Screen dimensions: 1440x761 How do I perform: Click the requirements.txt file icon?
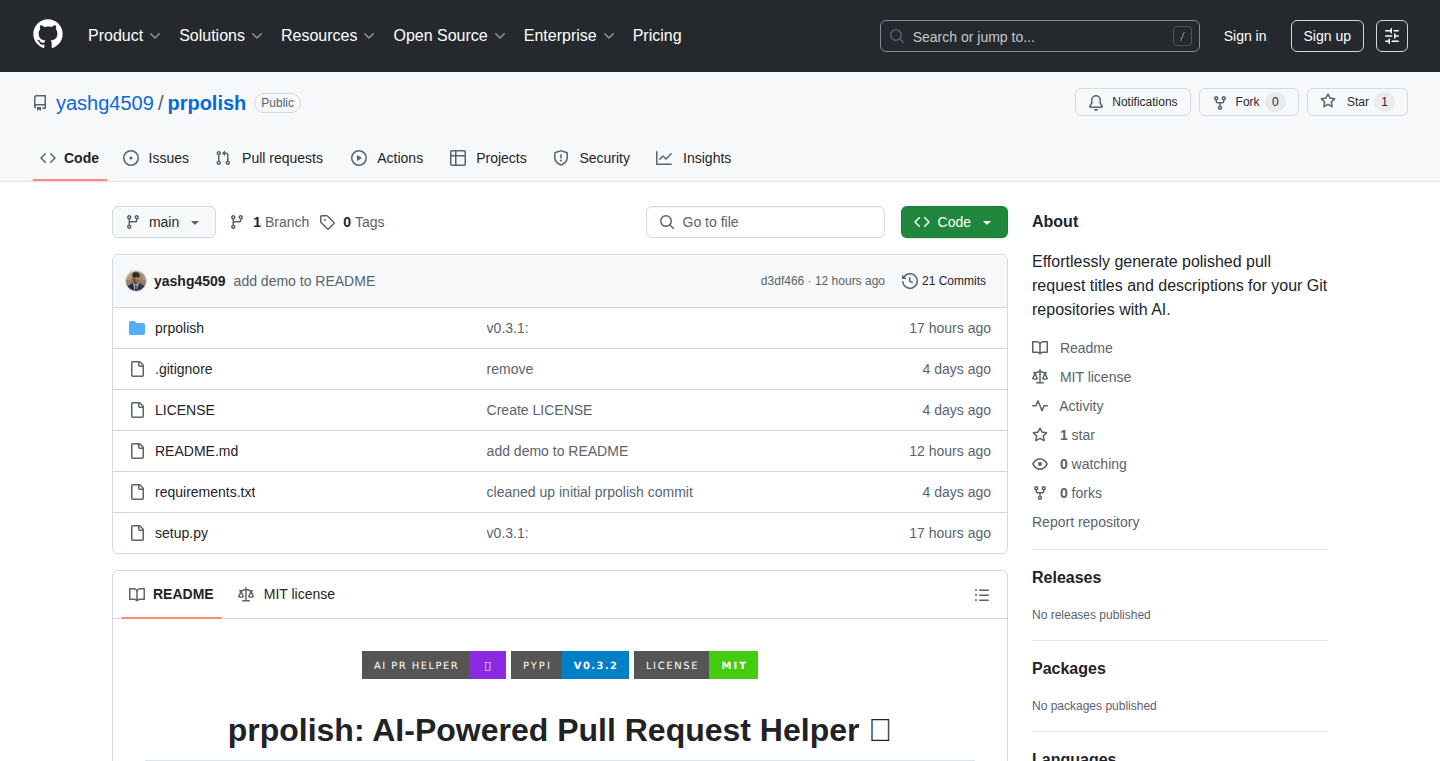click(x=137, y=492)
